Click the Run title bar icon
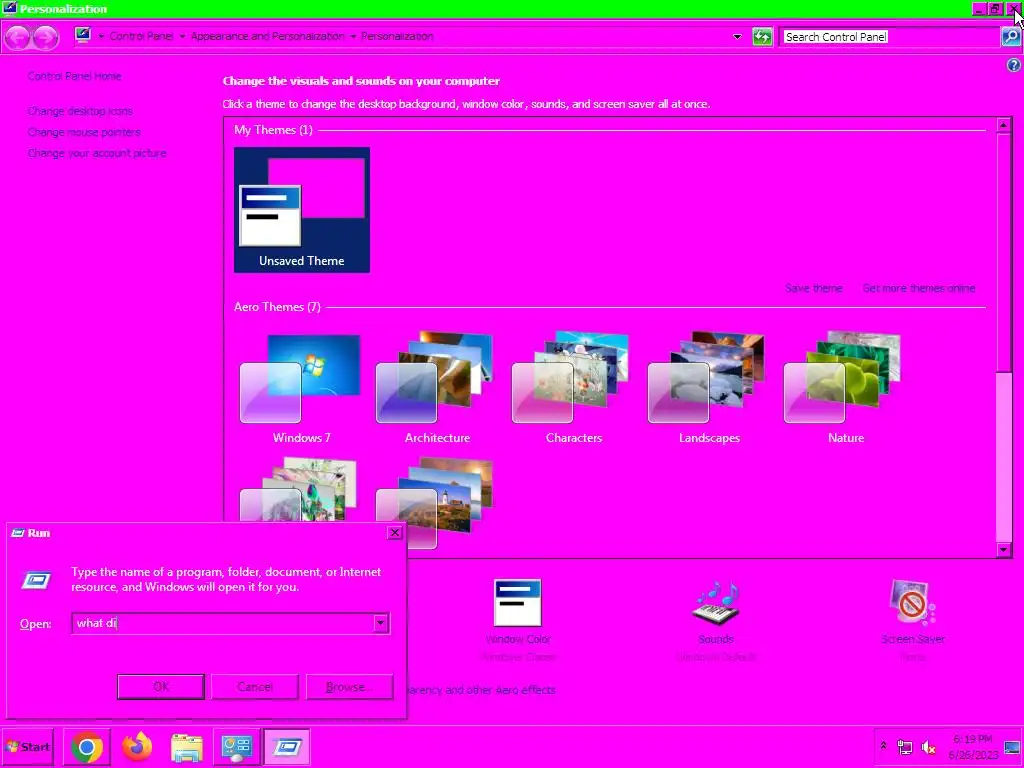Image resolution: width=1024 pixels, height=768 pixels. pos(18,533)
